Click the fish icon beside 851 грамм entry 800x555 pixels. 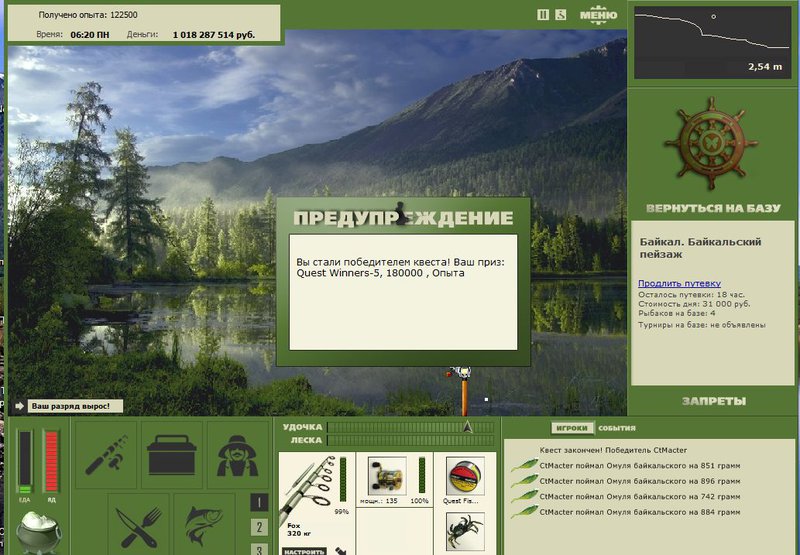coord(524,465)
